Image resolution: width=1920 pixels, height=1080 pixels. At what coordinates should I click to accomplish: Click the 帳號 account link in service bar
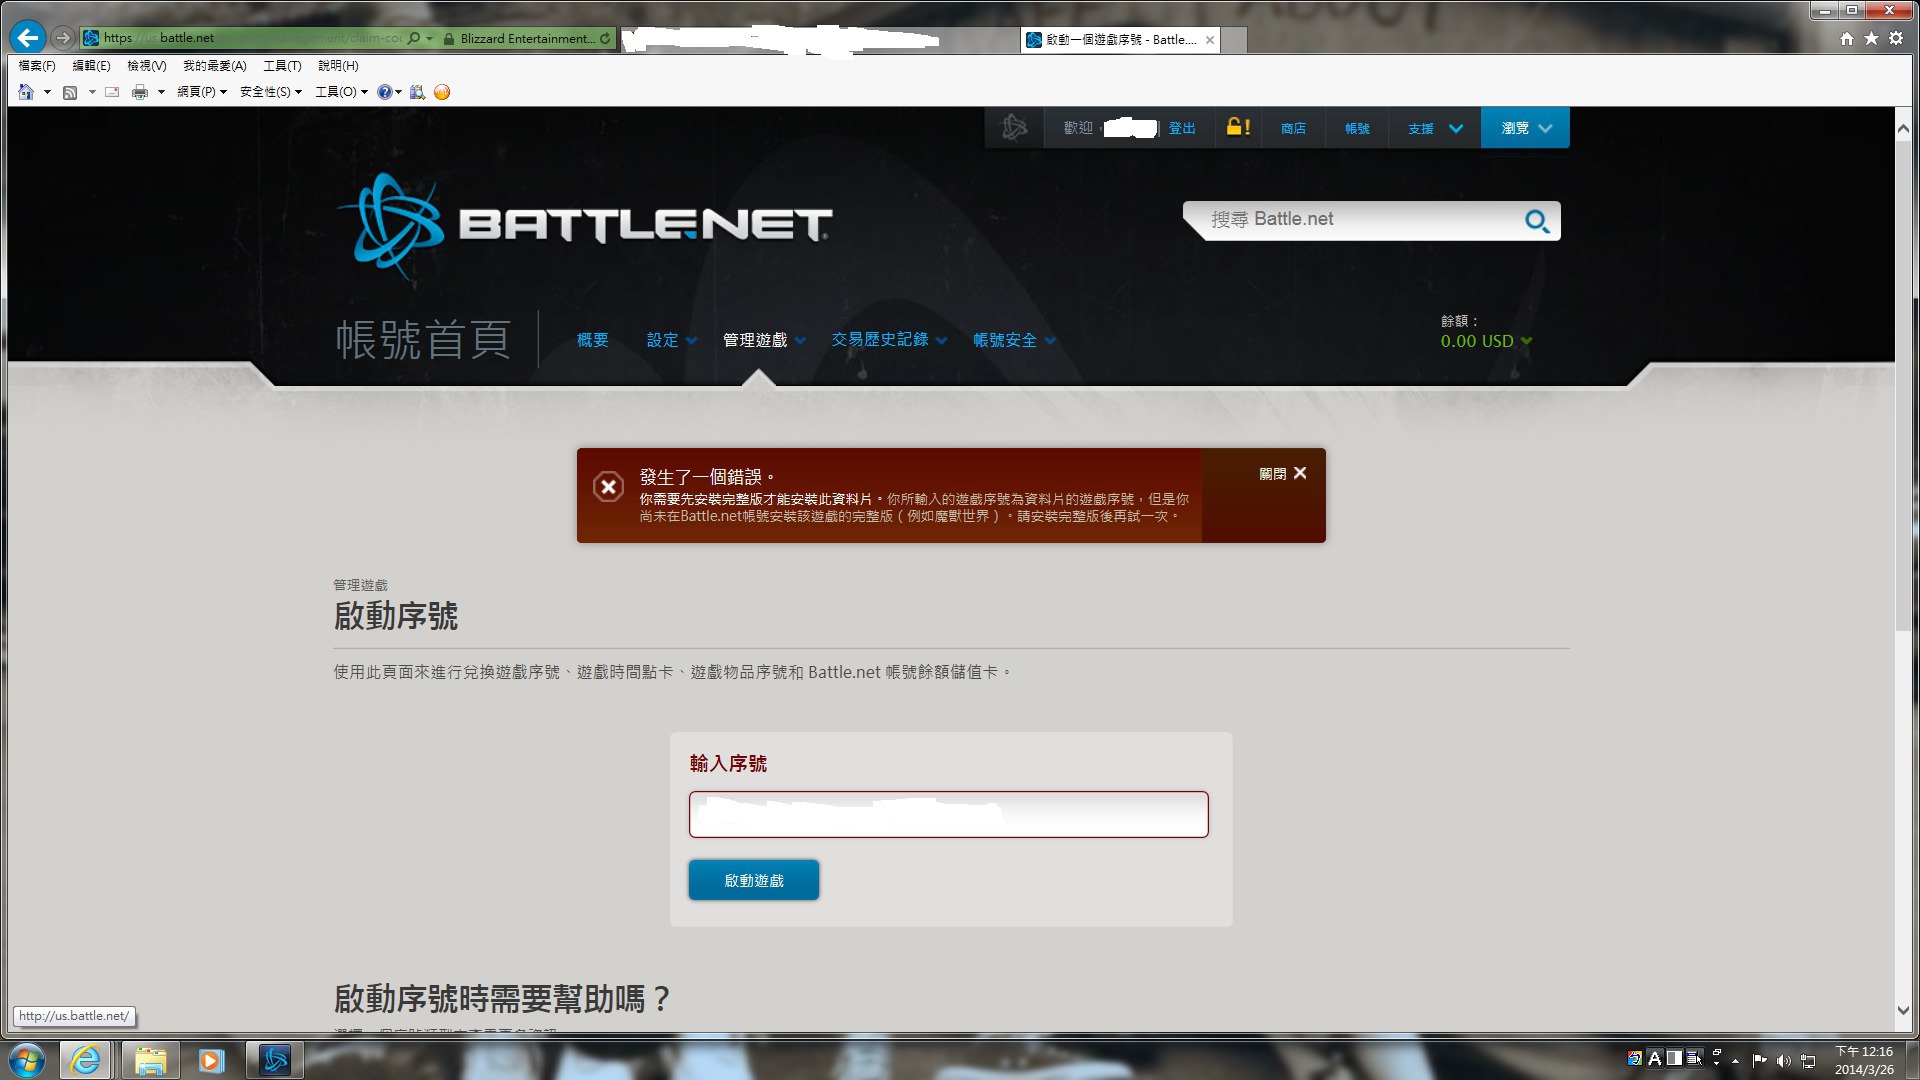[x=1357, y=128]
